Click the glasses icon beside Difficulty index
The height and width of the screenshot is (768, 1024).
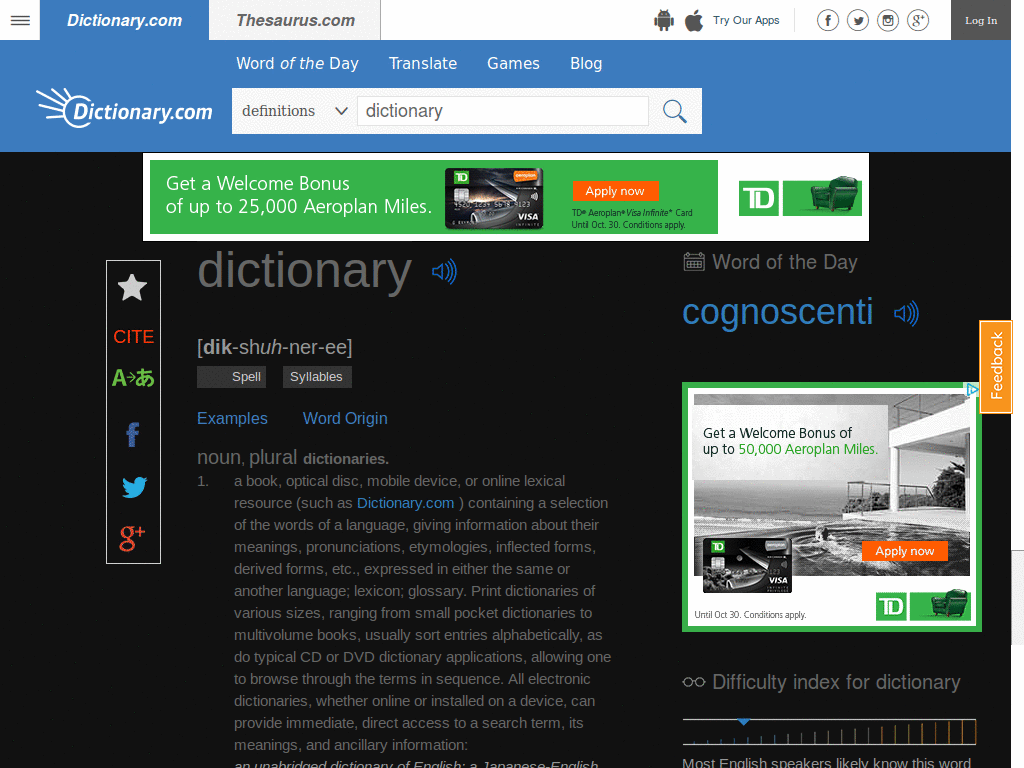tap(694, 682)
